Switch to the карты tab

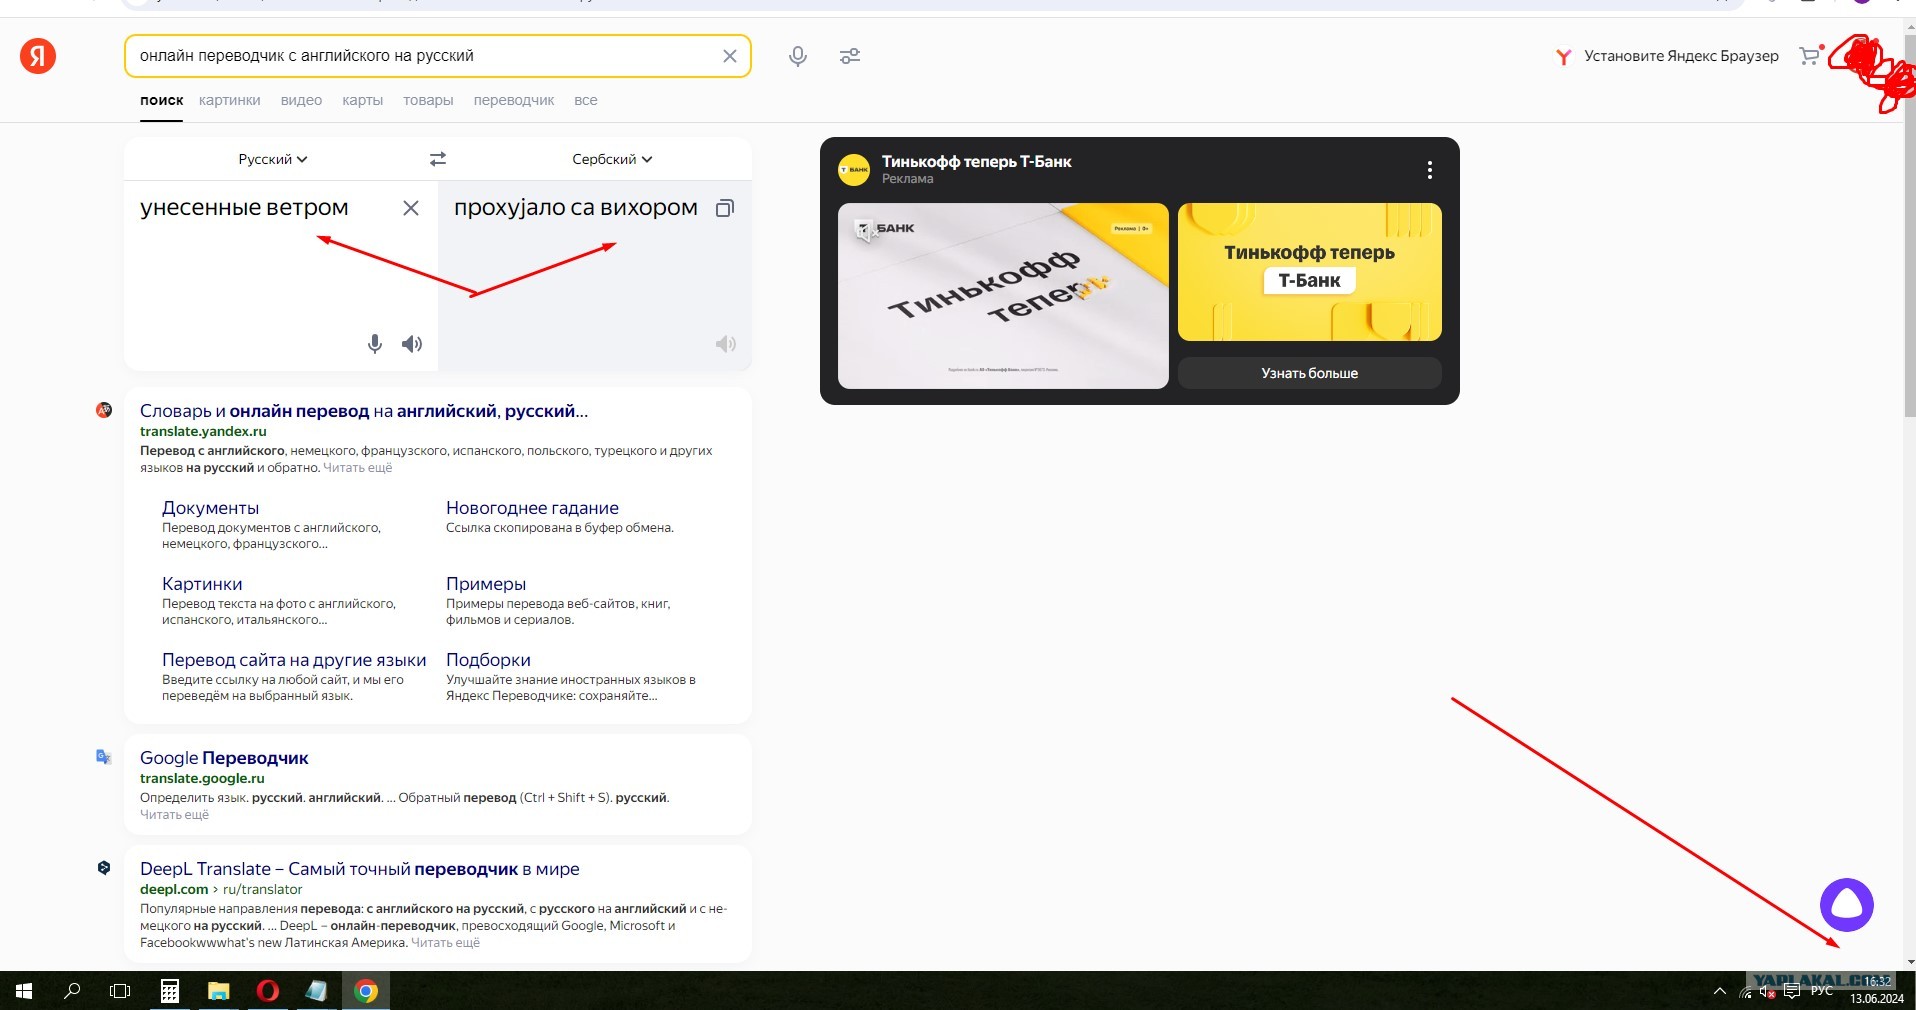(362, 100)
